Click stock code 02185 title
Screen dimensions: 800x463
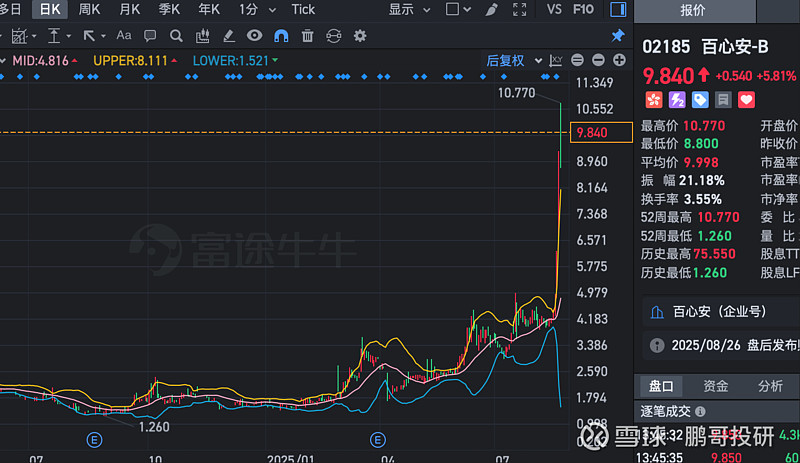tap(666, 47)
